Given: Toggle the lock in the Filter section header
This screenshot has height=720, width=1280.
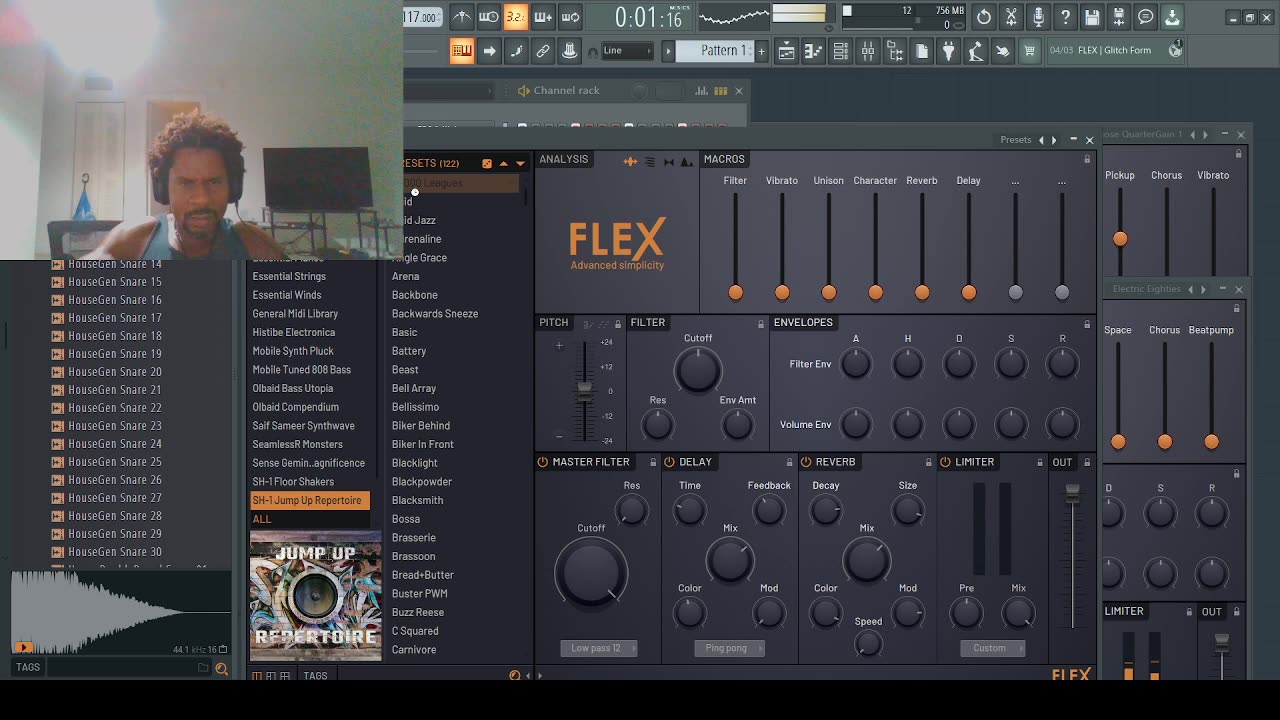Looking at the screenshot, I should tap(761, 324).
